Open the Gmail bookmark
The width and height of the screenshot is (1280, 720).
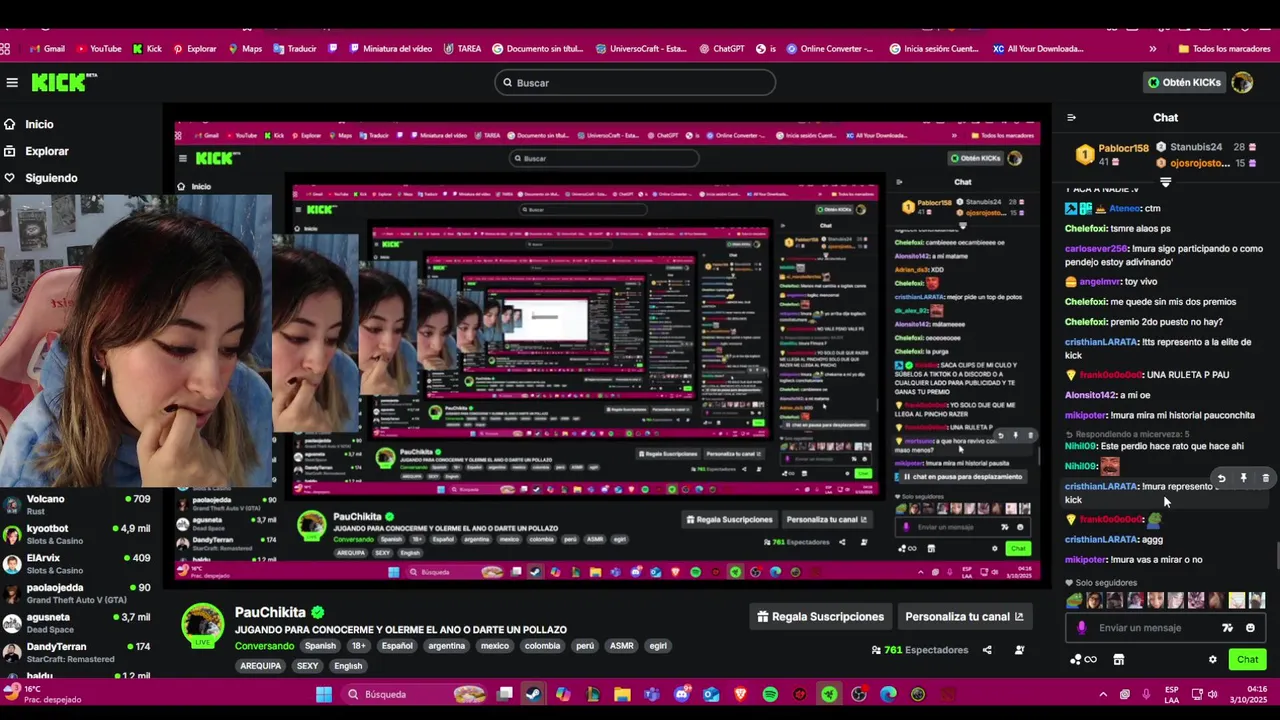pyautogui.click(x=47, y=48)
